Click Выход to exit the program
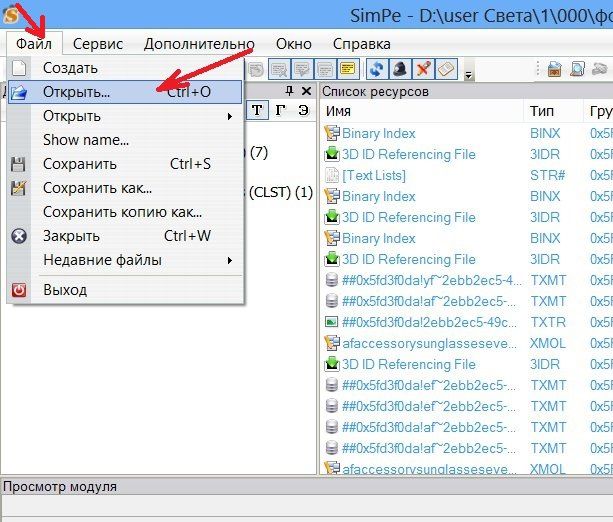 pos(65,290)
